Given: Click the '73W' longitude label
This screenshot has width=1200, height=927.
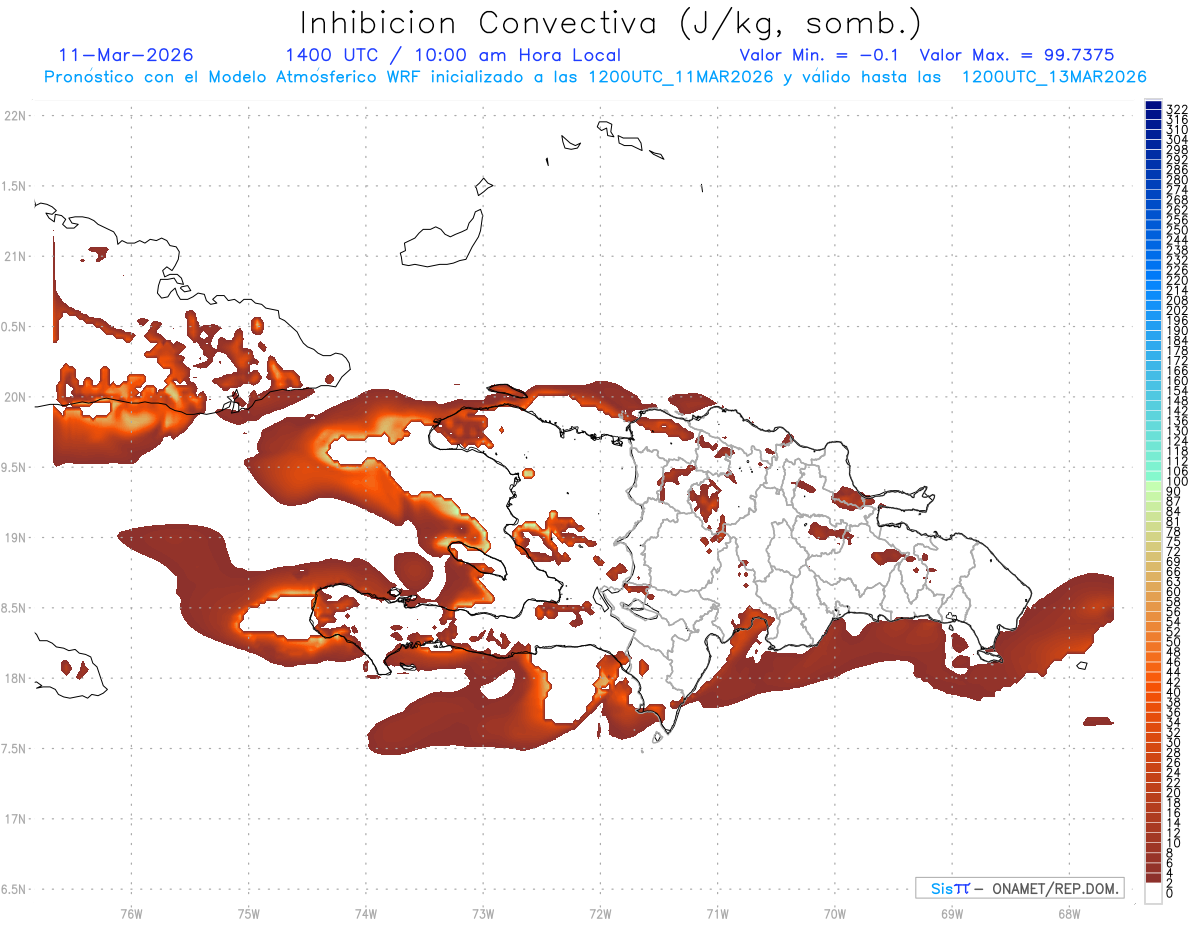Looking at the screenshot, I should (x=483, y=913).
